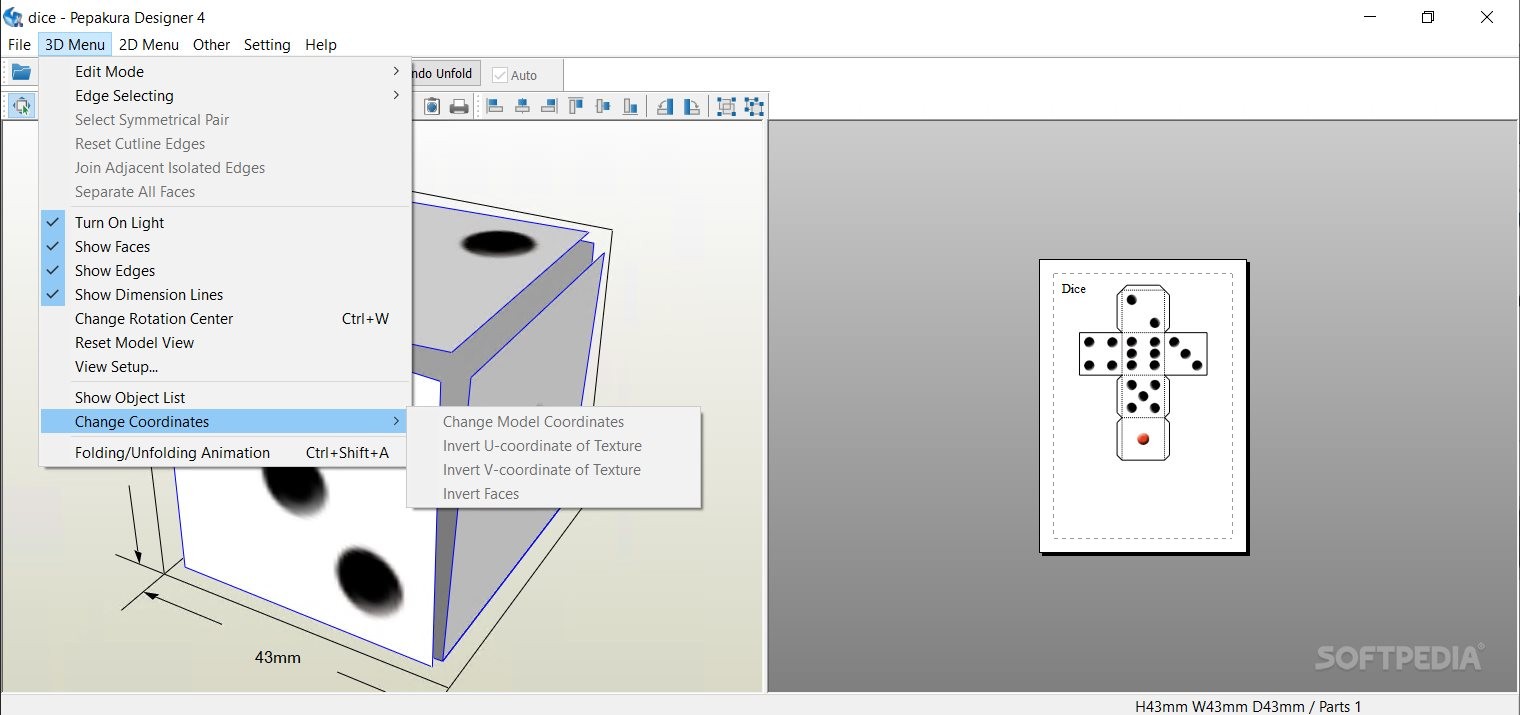Click the 'Dice' label on the pattern page
The image size is (1520, 715).
(x=1073, y=289)
